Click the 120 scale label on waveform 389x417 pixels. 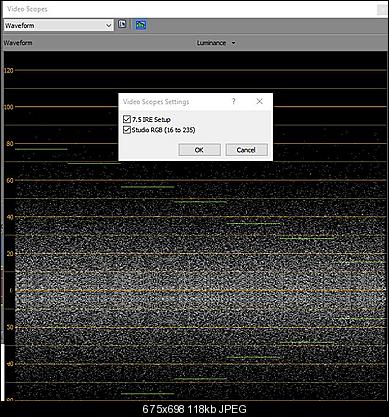coord(9,70)
